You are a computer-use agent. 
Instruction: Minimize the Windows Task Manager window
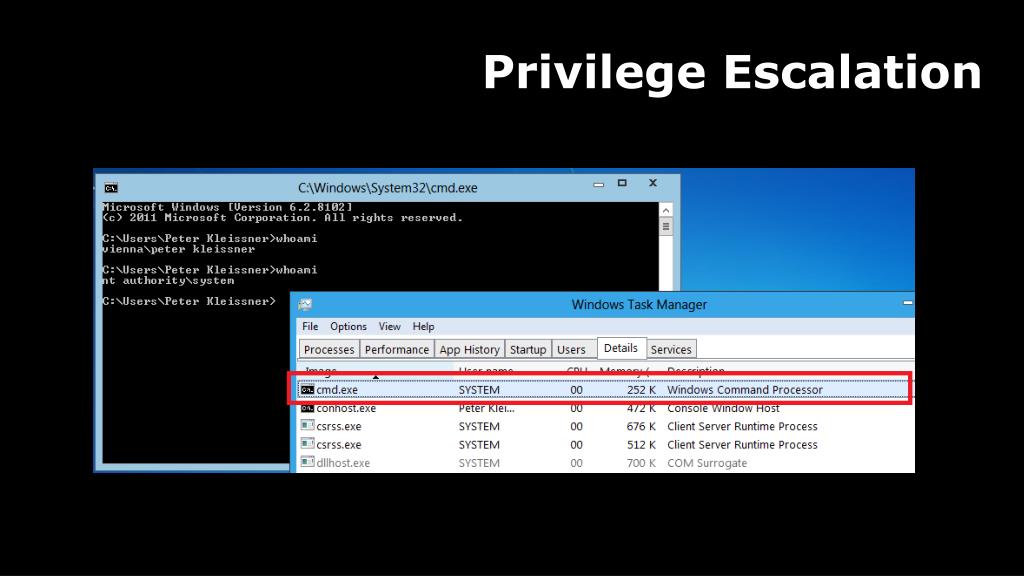(x=907, y=303)
